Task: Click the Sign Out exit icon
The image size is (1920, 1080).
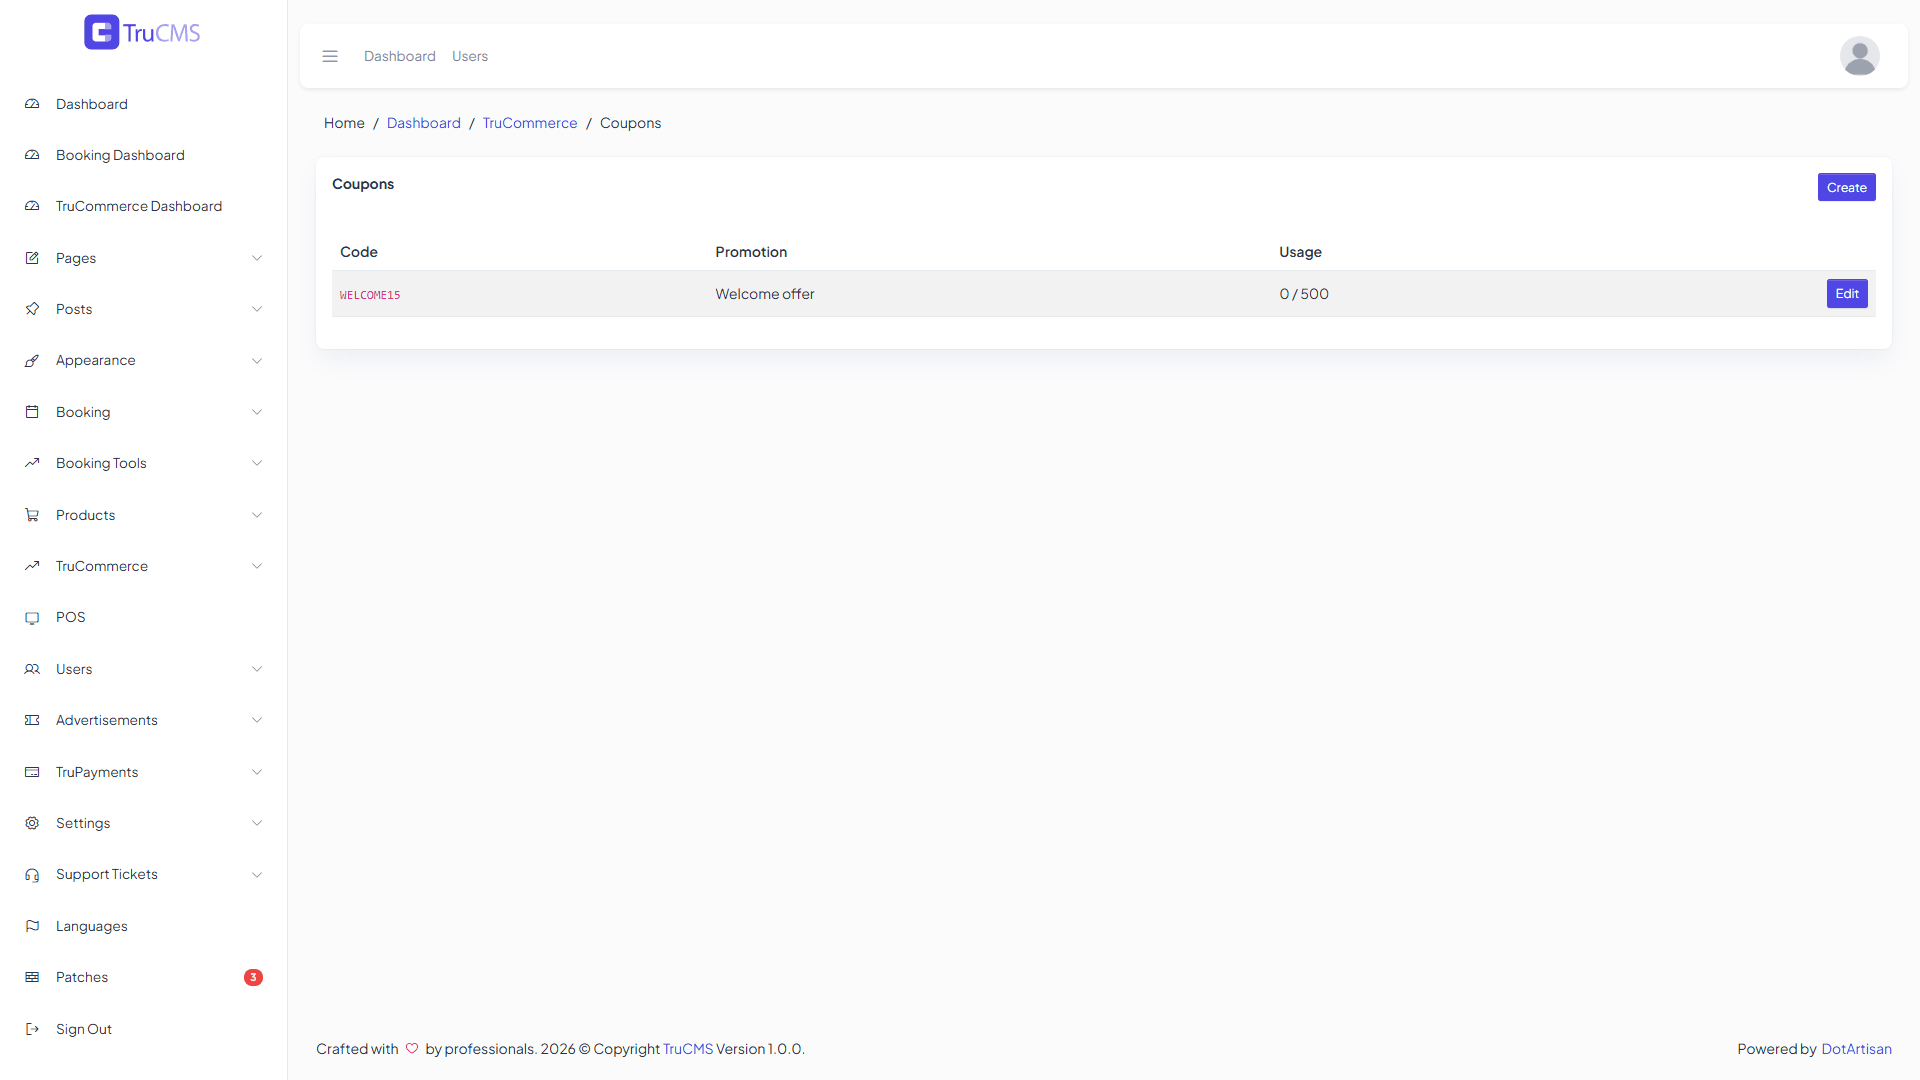Action: [32, 1029]
